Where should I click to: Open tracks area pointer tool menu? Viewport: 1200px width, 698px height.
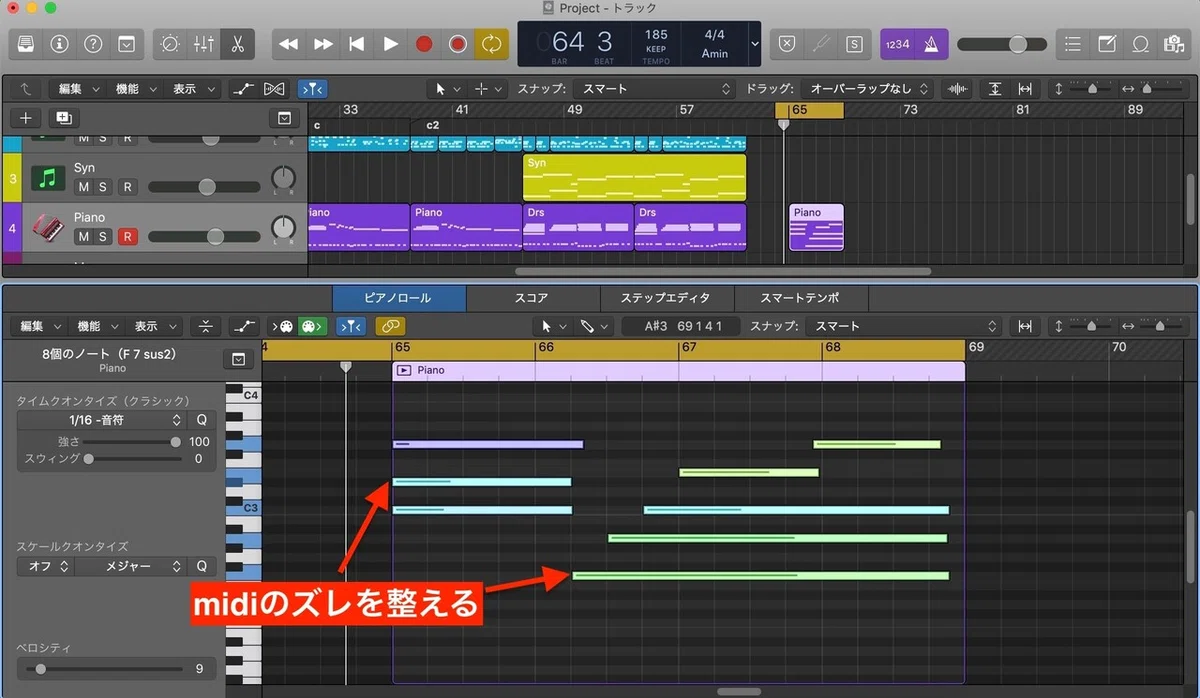point(448,89)
